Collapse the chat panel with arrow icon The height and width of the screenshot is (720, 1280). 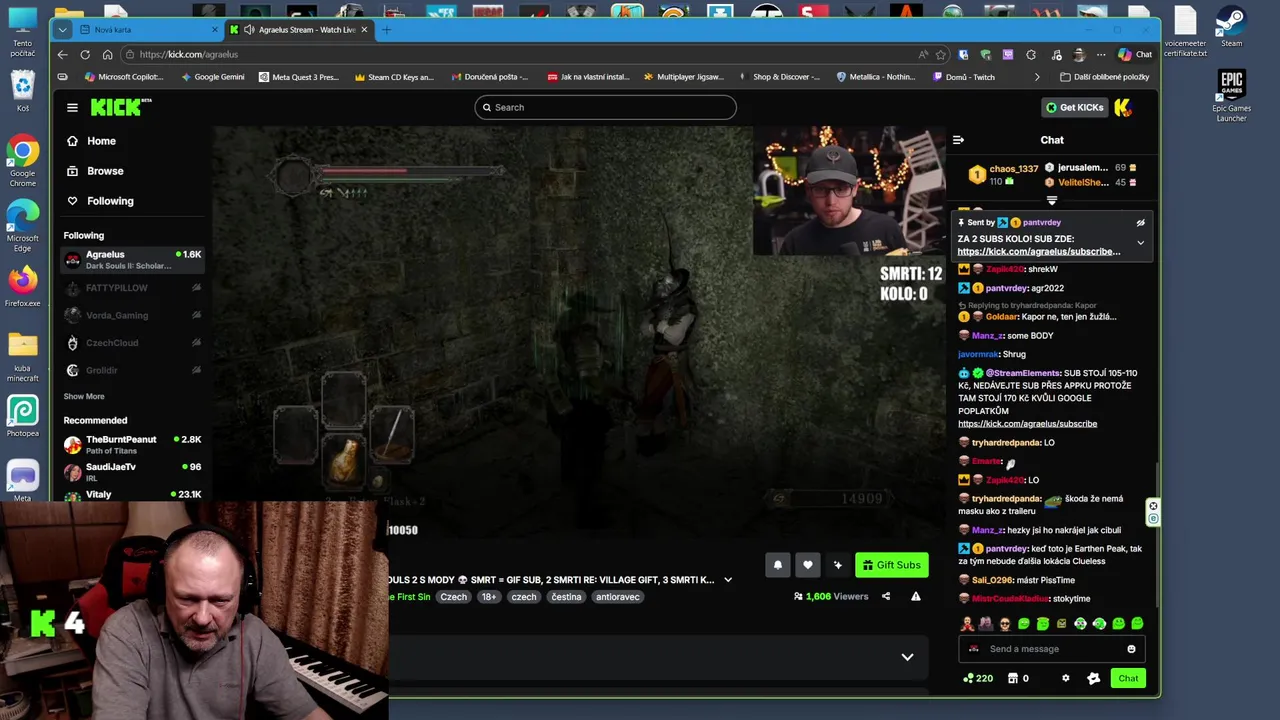click(x=958, y=140)
